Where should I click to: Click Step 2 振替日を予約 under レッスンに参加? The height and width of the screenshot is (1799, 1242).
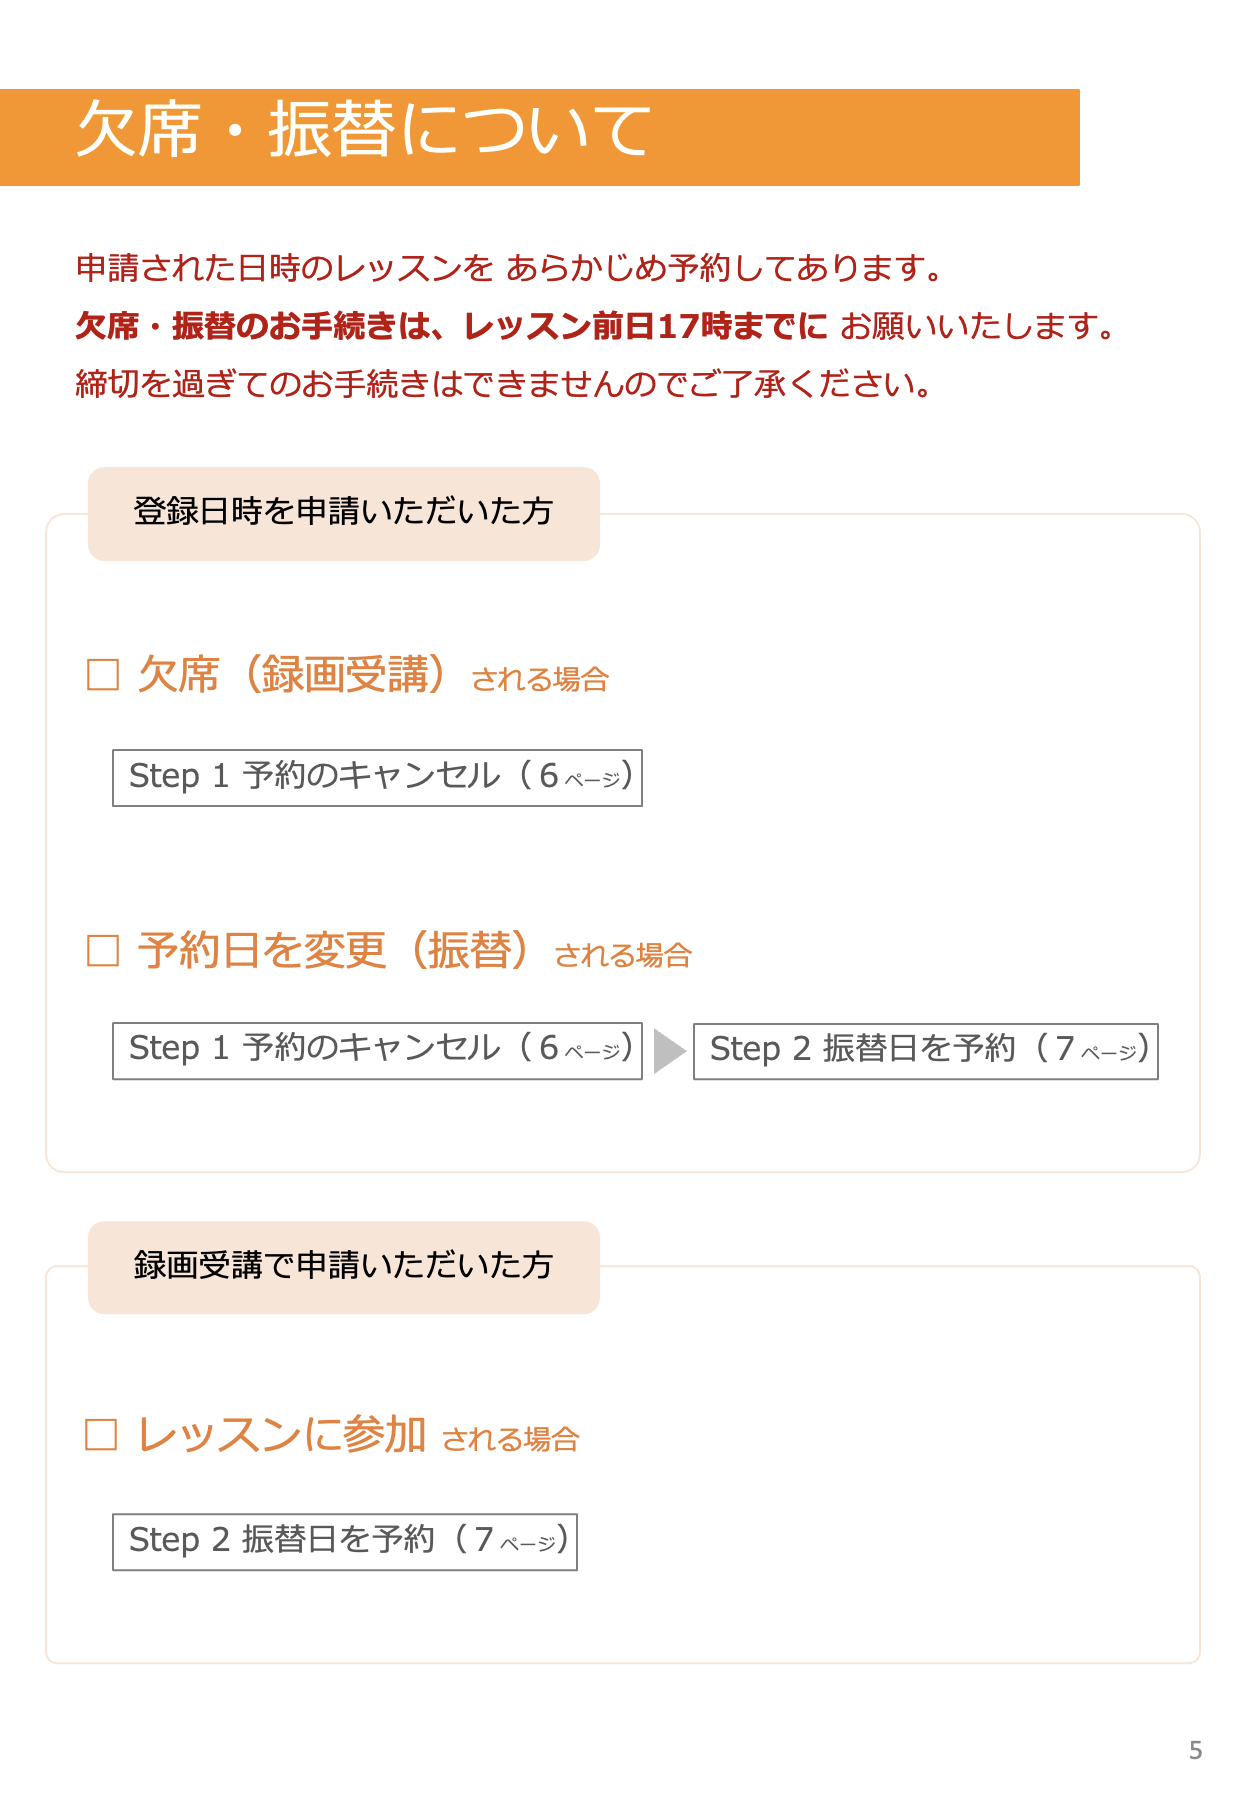345,1541
